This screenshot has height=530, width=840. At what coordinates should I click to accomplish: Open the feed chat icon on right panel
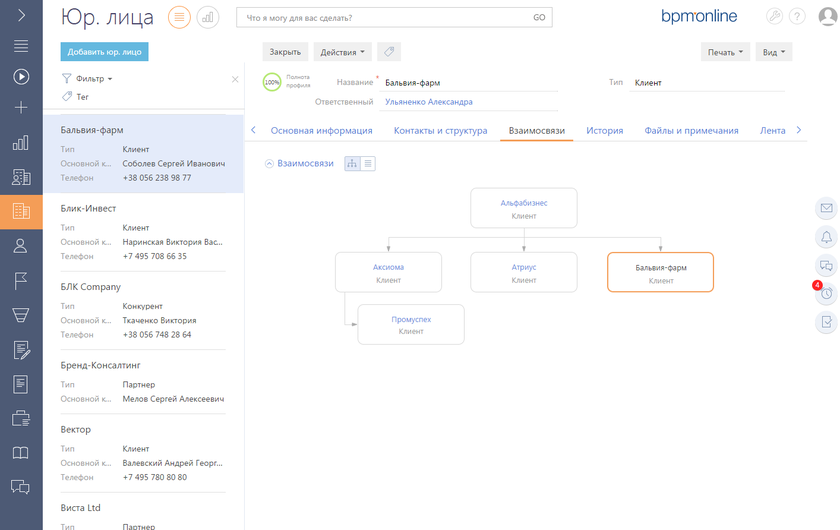[x=826, y=266]
